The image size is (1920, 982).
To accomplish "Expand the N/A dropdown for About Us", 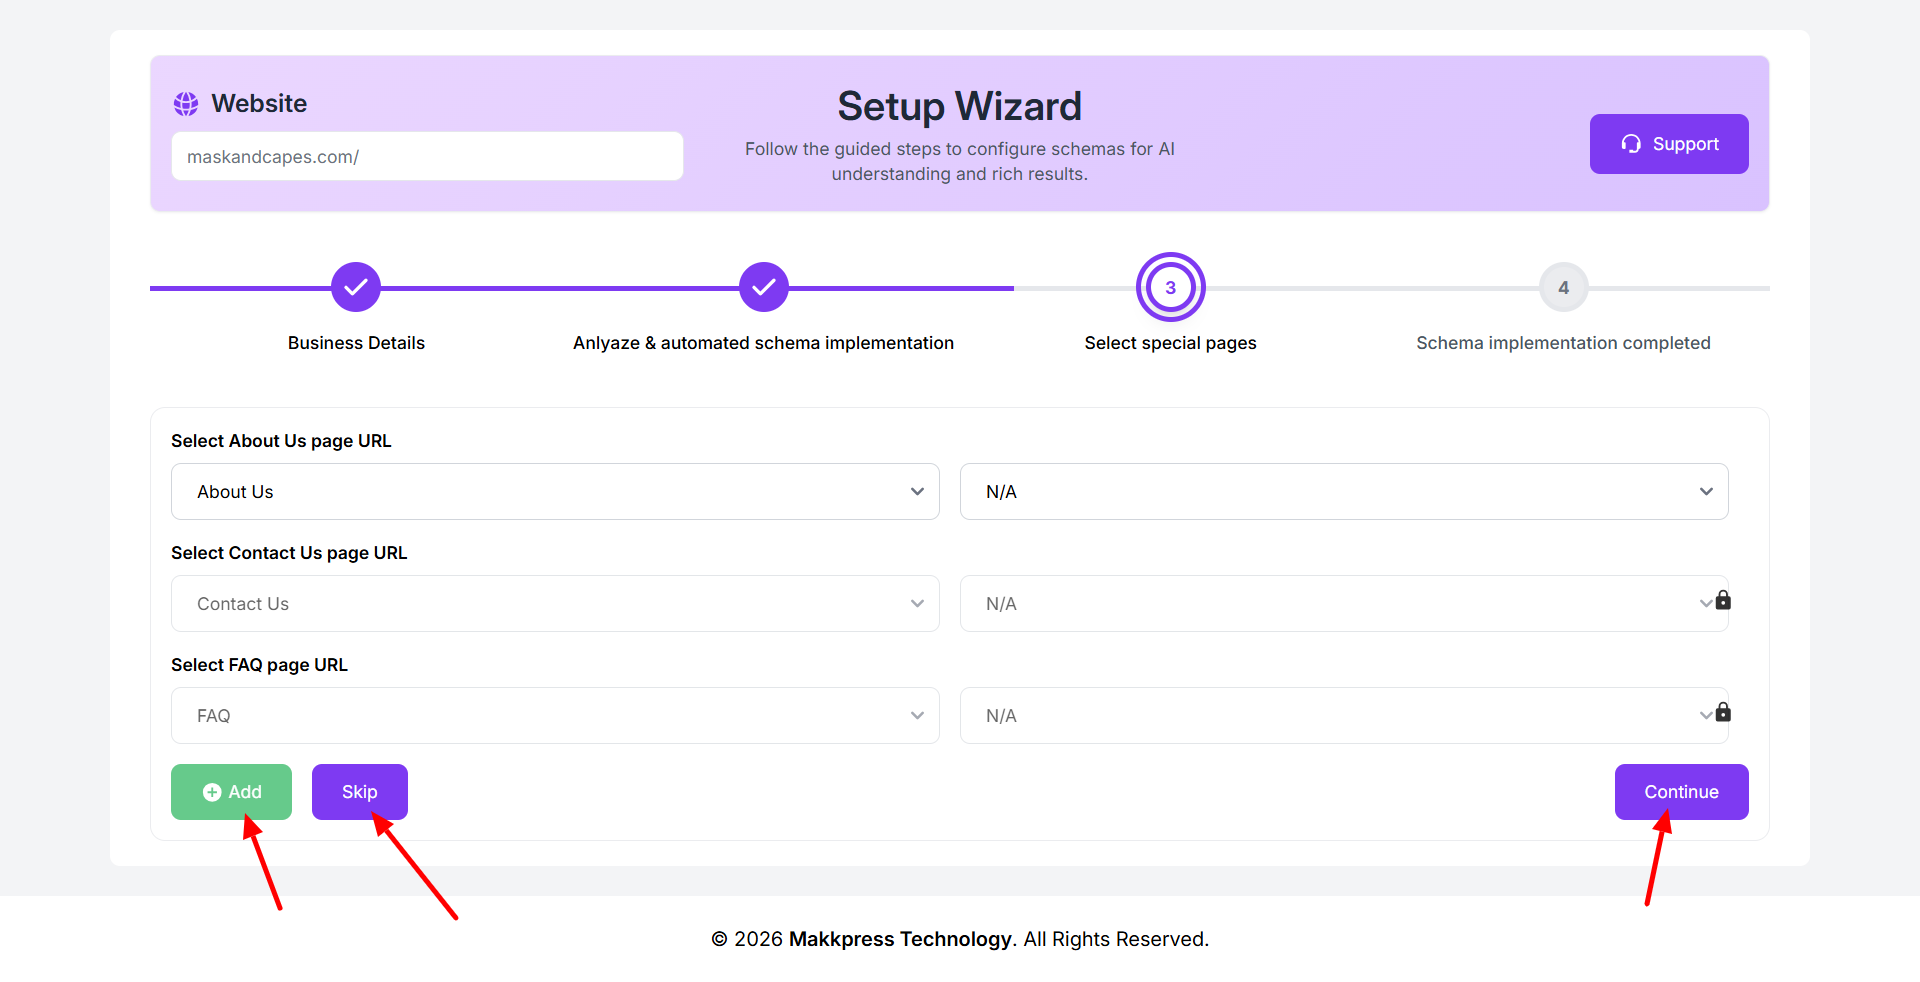I will click(1343, 492).
